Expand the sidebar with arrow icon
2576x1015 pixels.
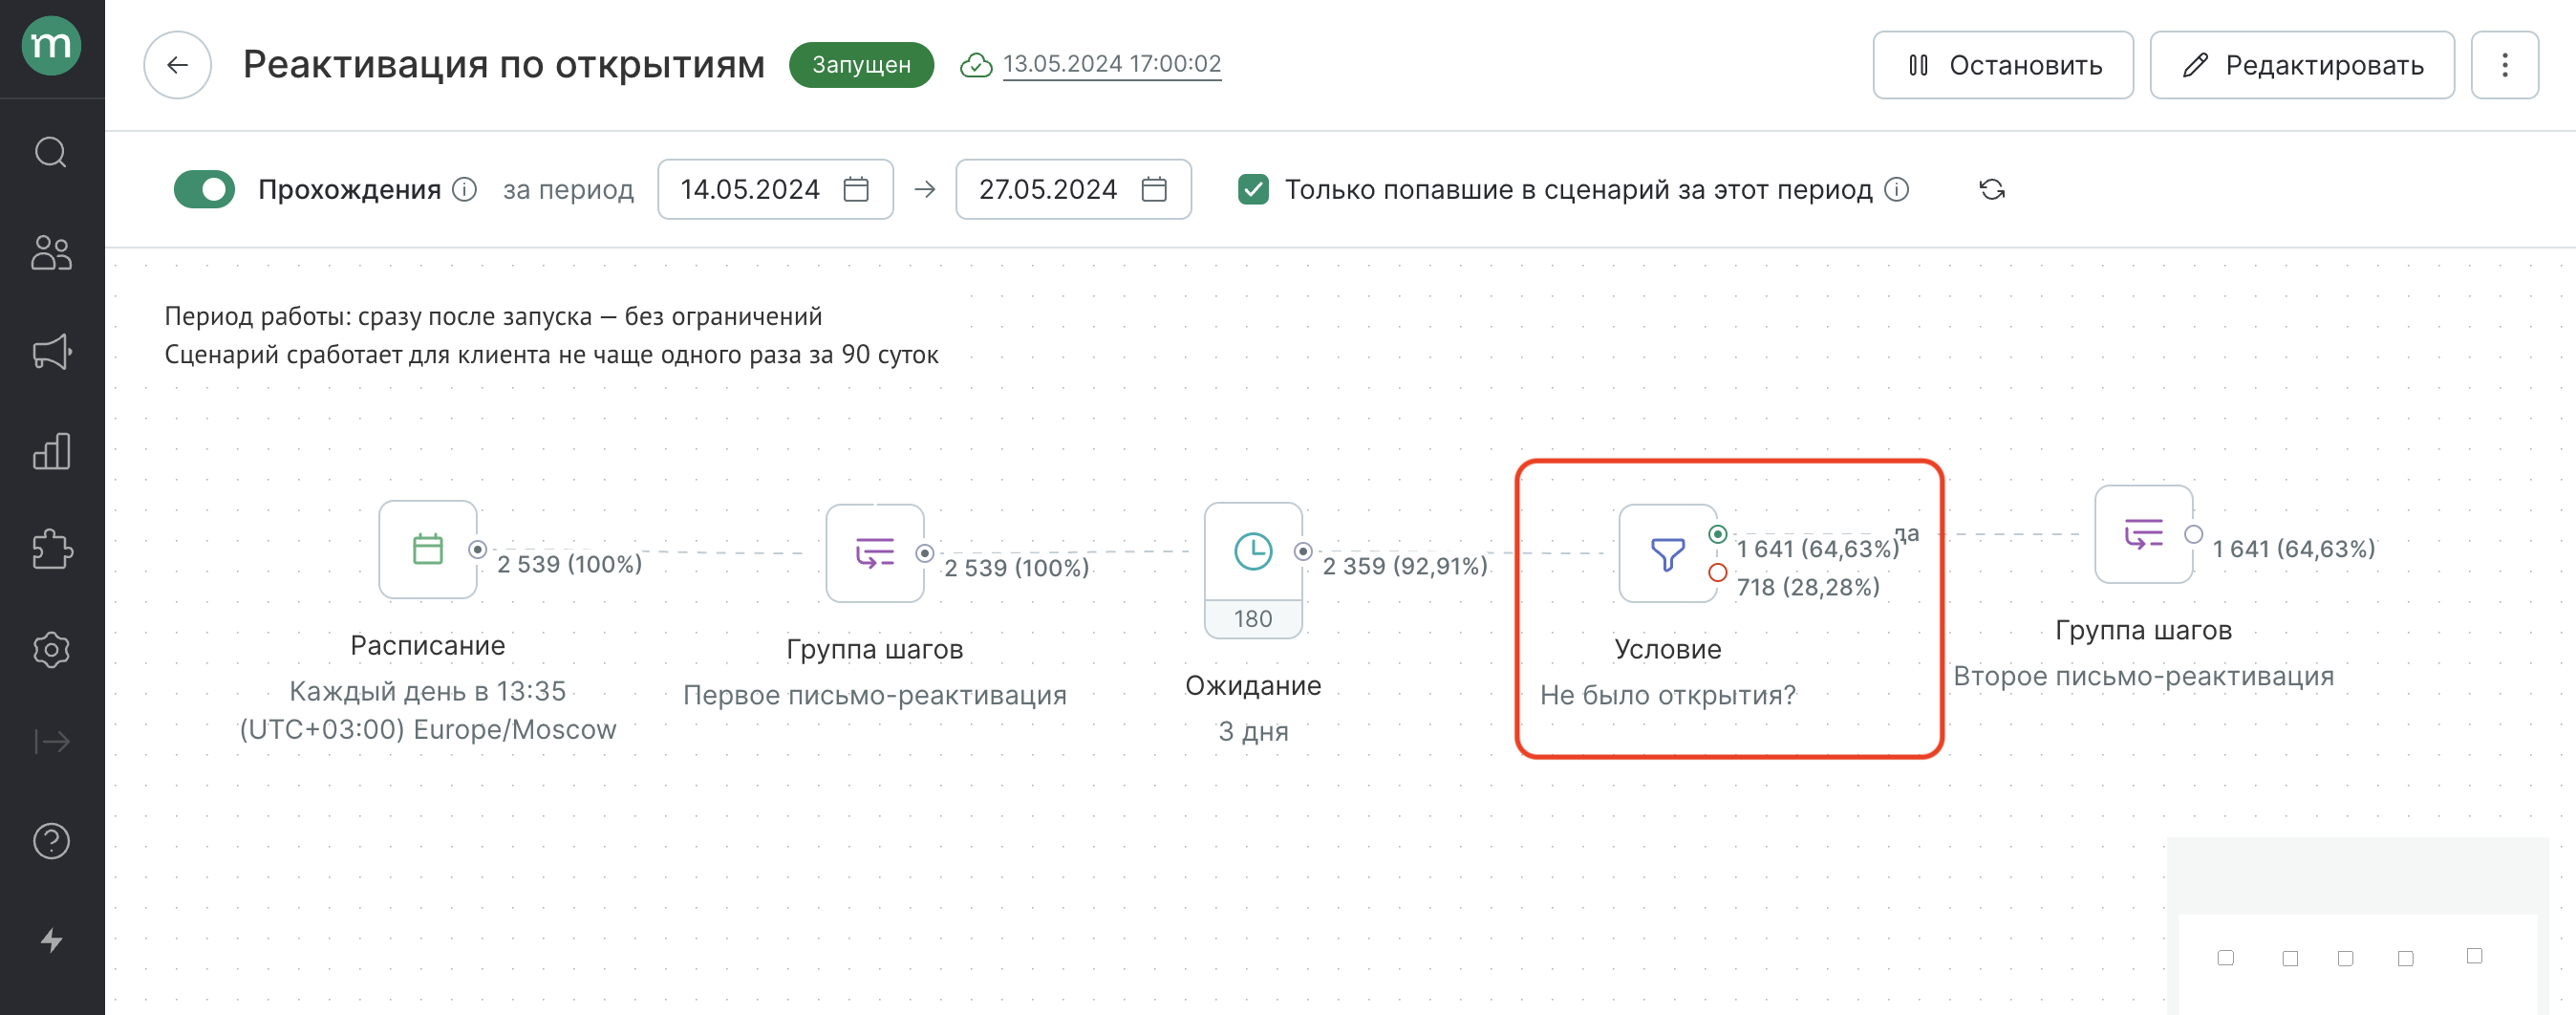tap(51, 741)
